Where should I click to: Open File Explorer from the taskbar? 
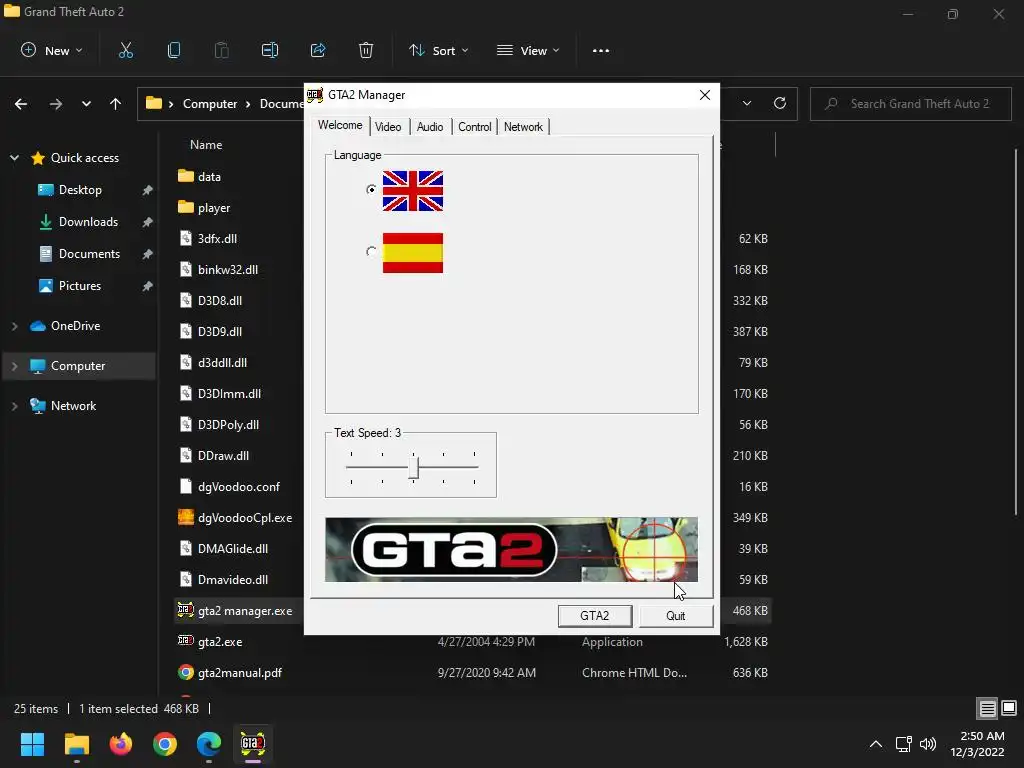[76, 744]
